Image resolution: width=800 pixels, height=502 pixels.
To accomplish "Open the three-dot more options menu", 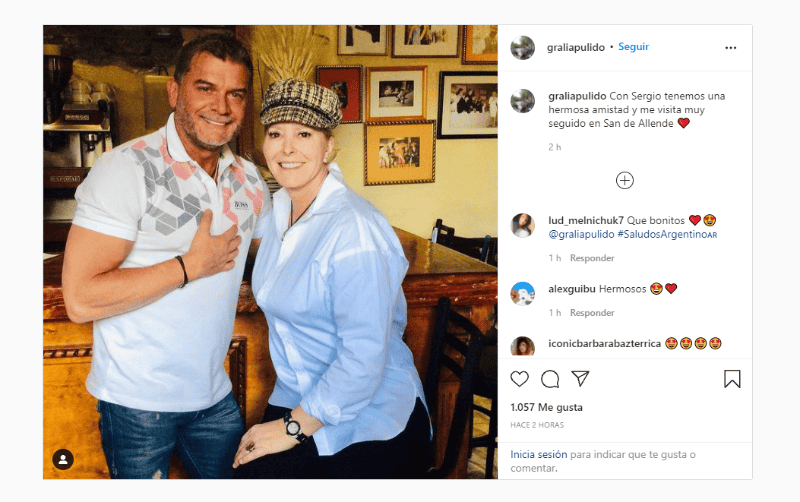I will [731, 47].
